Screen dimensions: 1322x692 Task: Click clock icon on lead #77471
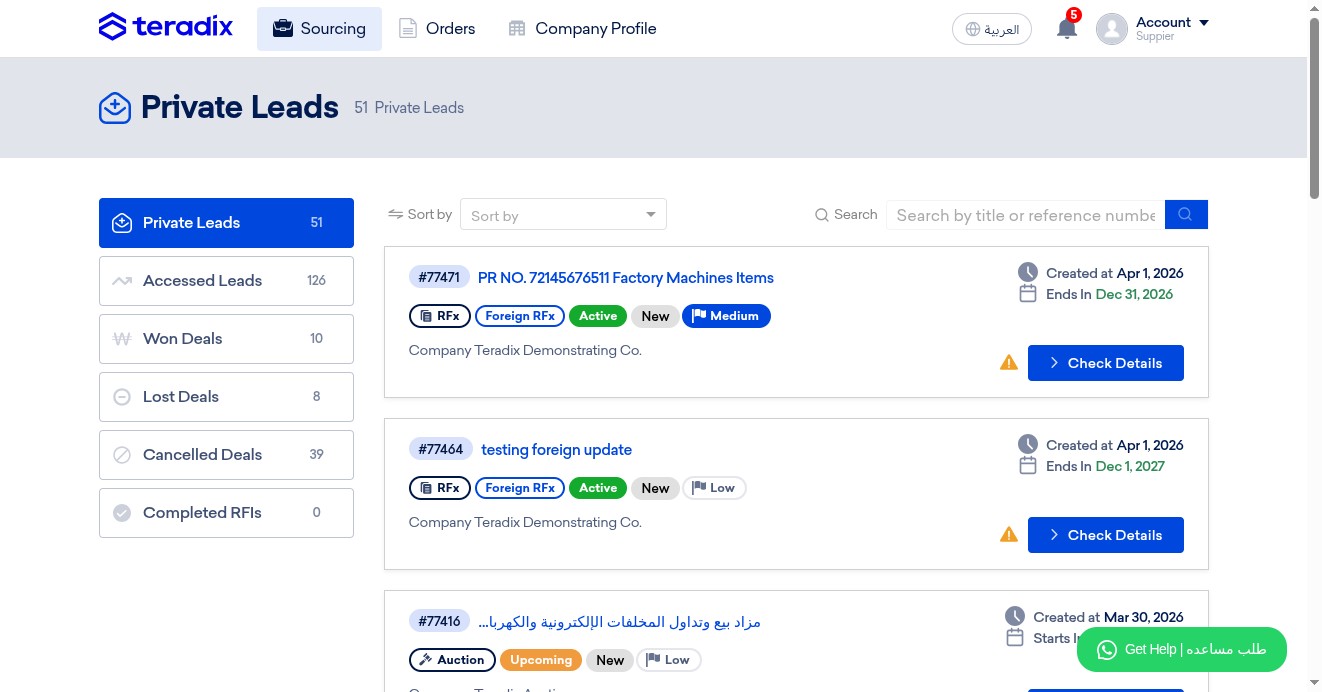[1028, 272]
